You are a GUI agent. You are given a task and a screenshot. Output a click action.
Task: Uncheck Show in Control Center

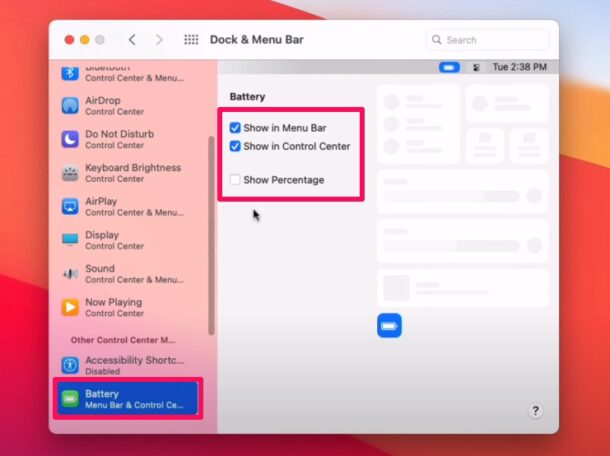tap(235, 146)
